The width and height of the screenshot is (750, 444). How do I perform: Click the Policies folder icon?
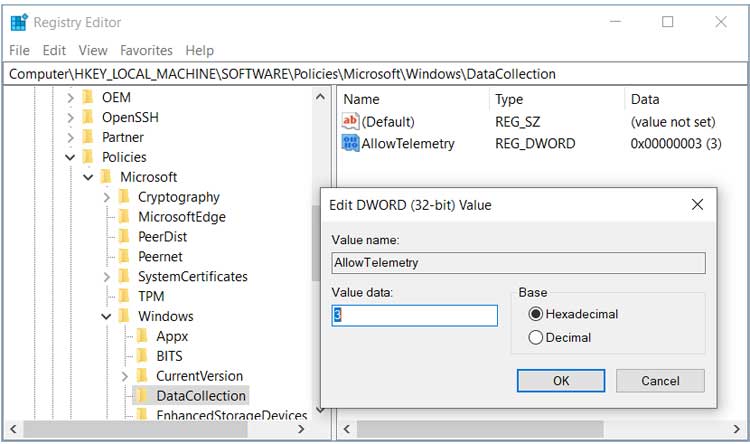[x=88, y=157]
